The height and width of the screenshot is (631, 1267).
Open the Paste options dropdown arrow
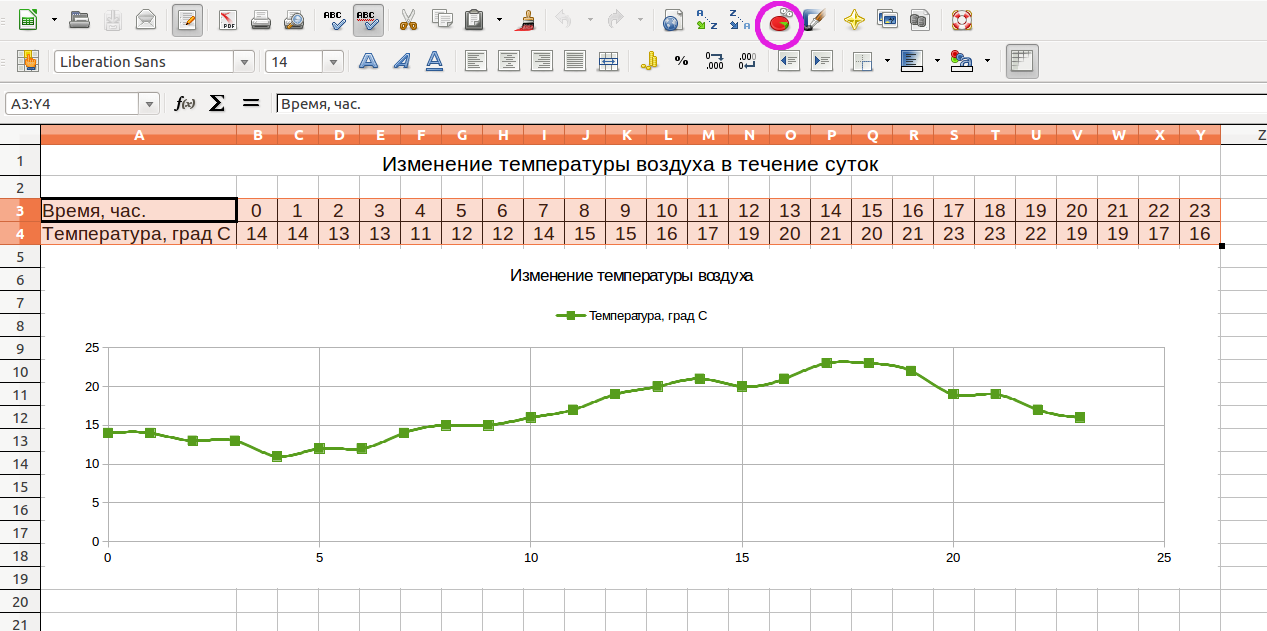[x=499, y=19]
